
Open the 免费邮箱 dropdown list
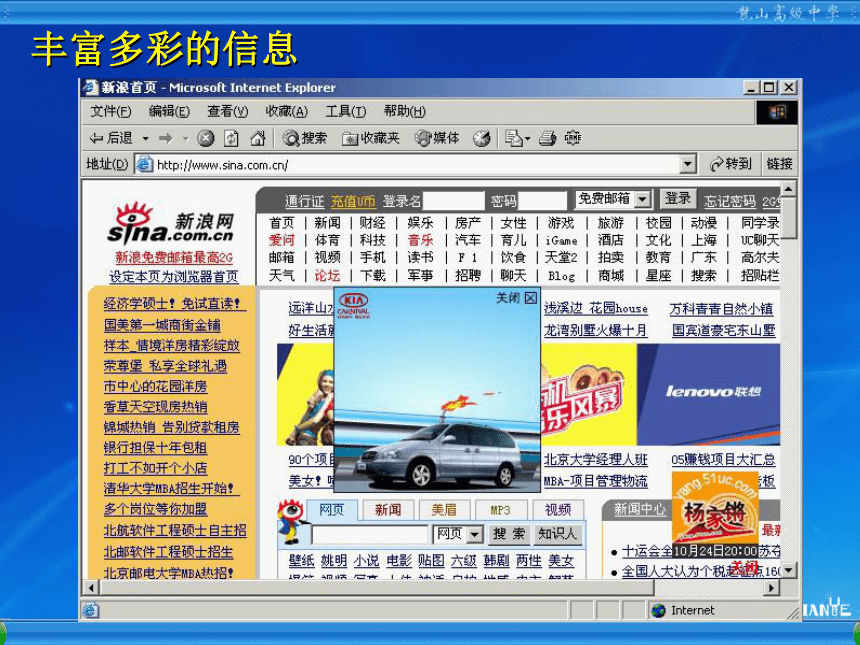point(642,199)
